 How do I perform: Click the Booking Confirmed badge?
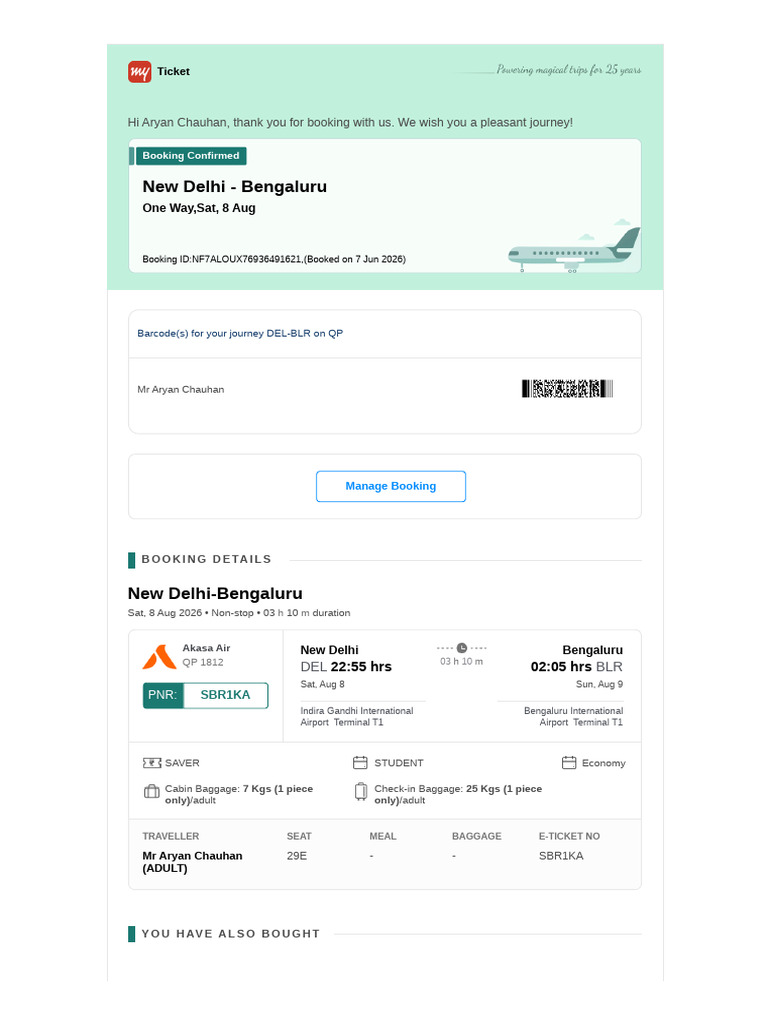[191, 155]
